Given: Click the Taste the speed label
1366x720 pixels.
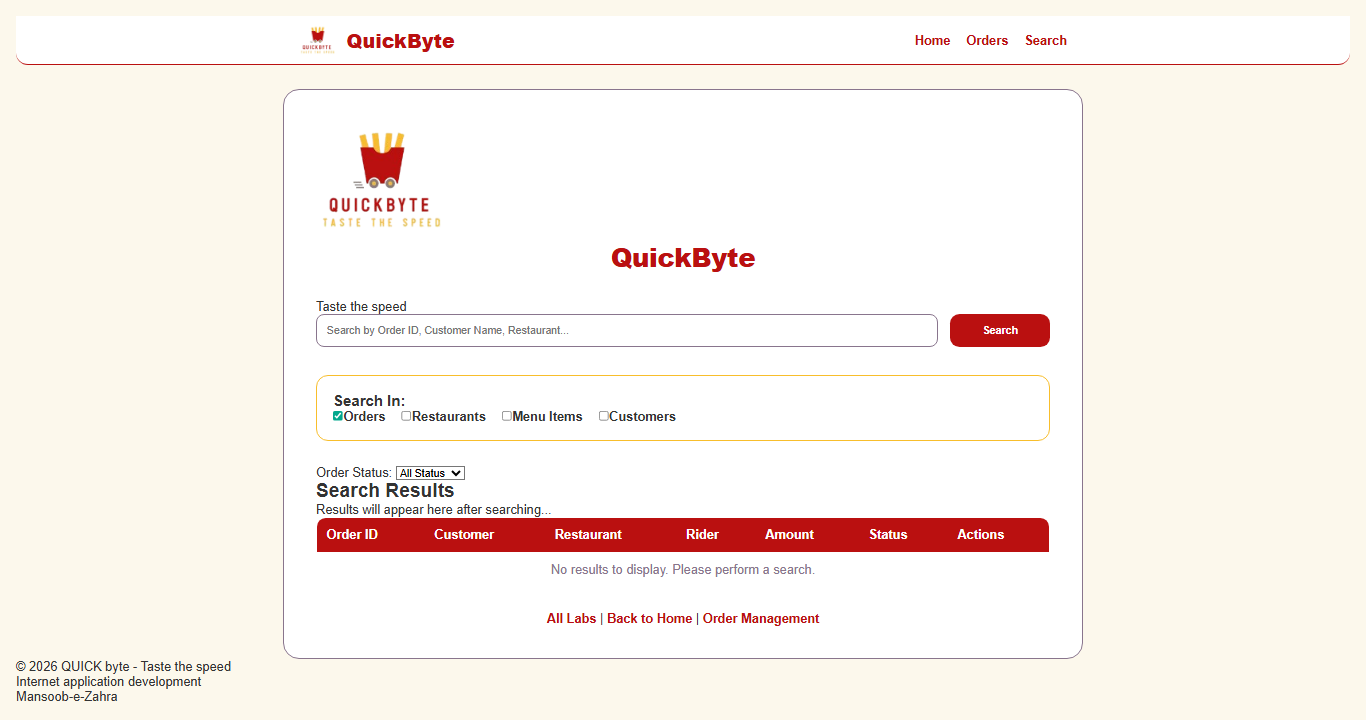Looking at the screenshot, I should point(361,306).
